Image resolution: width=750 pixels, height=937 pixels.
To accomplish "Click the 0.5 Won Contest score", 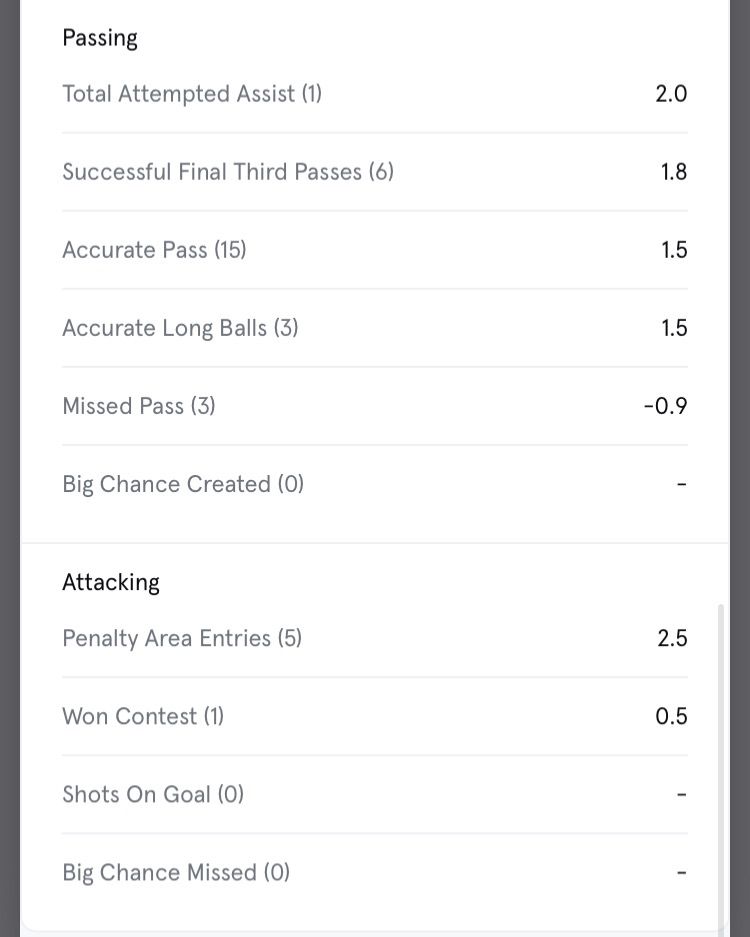I will pyautogui.click(x=671, y=716).
